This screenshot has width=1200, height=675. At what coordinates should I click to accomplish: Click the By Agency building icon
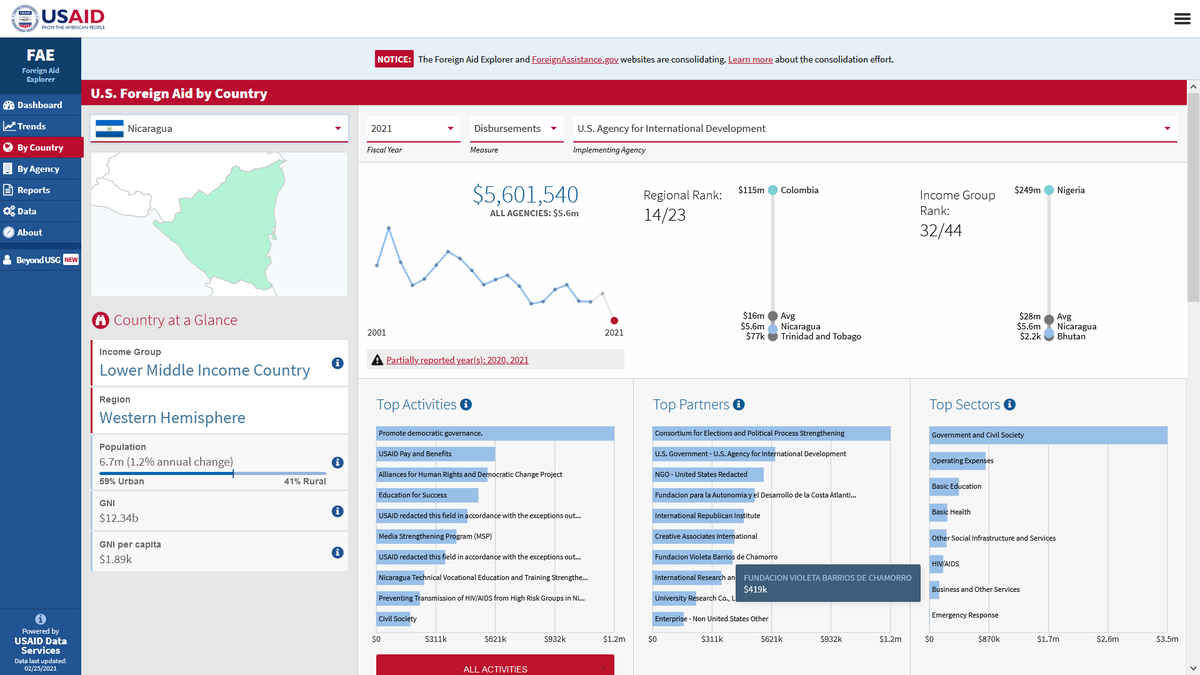coord(8,169)
